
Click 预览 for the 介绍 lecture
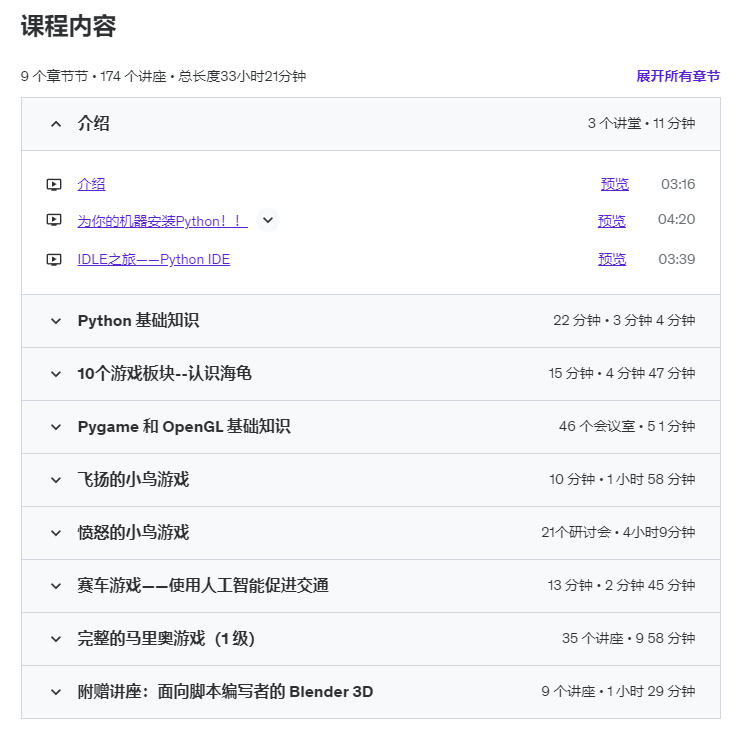615,184
